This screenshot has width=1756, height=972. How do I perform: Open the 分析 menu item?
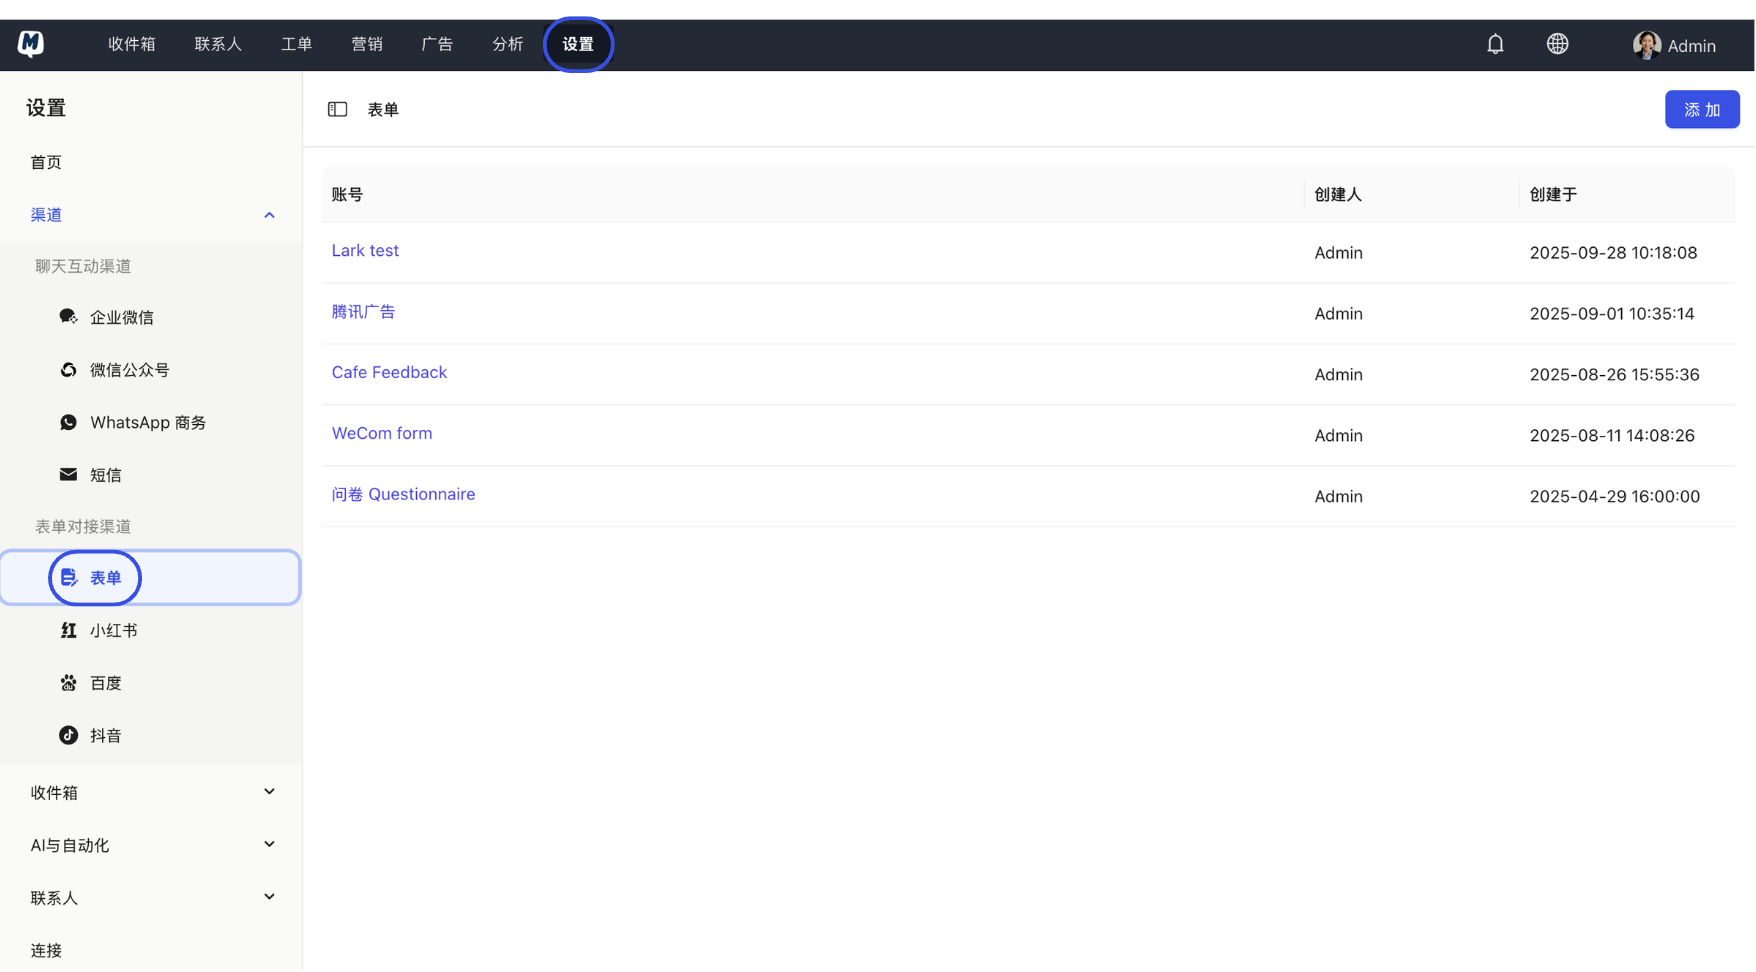pos(507,44)
